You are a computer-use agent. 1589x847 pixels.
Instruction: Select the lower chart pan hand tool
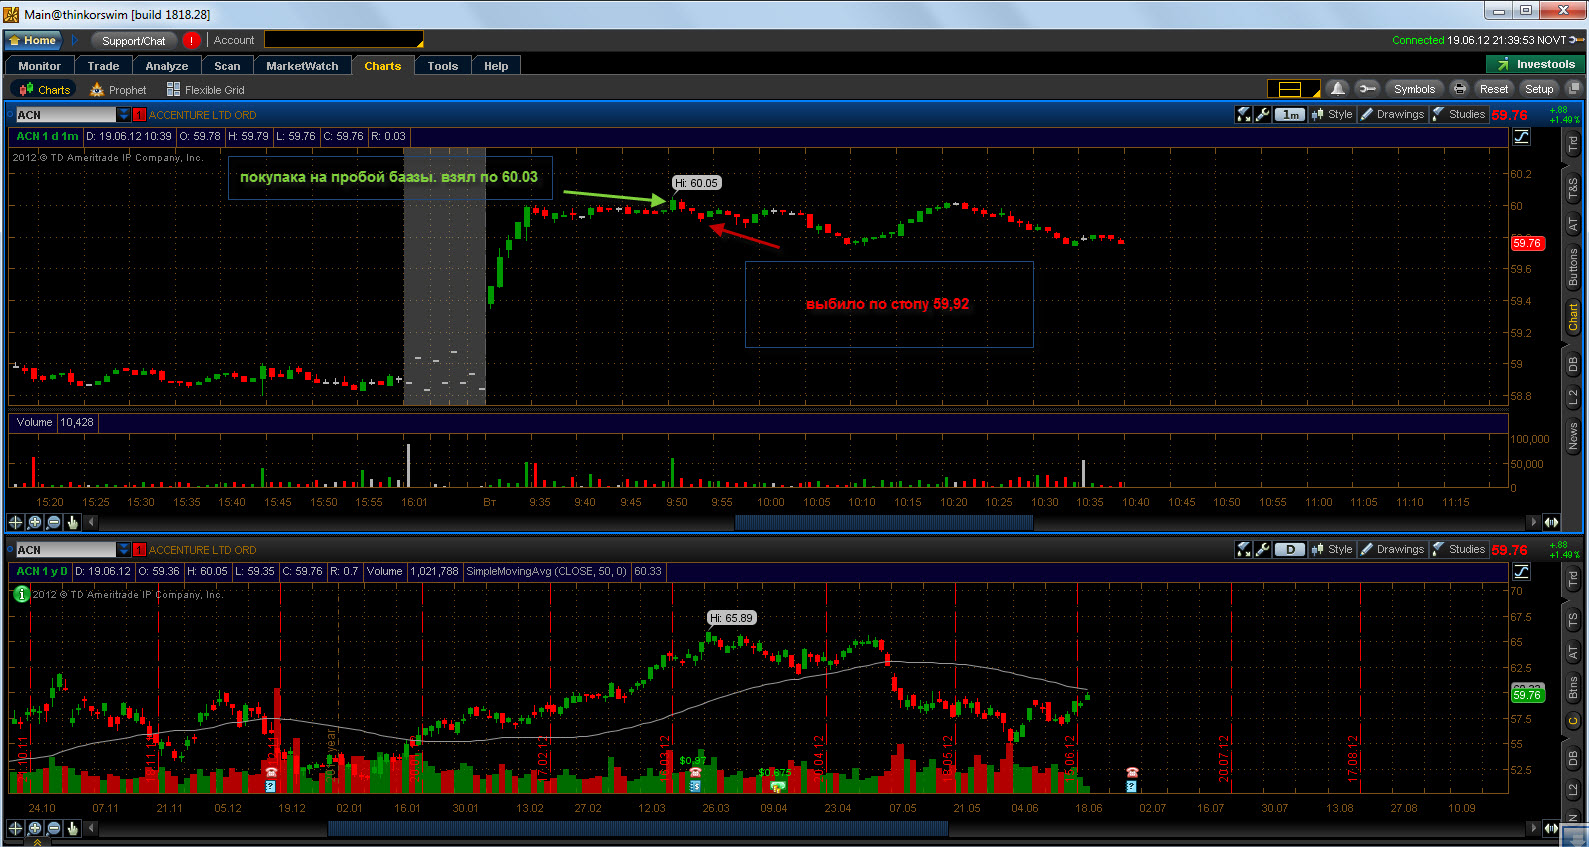click(73, 828)
